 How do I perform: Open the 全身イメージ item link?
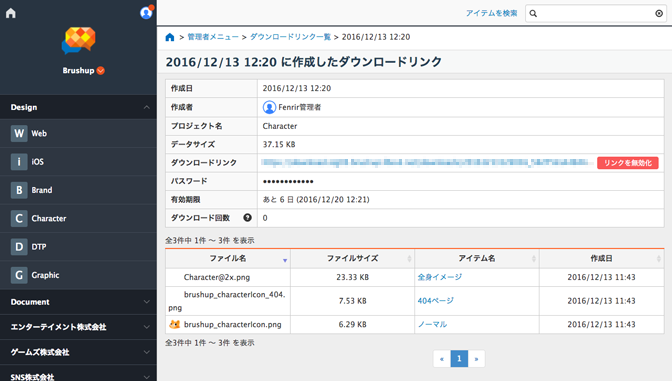tap(440, 277)
